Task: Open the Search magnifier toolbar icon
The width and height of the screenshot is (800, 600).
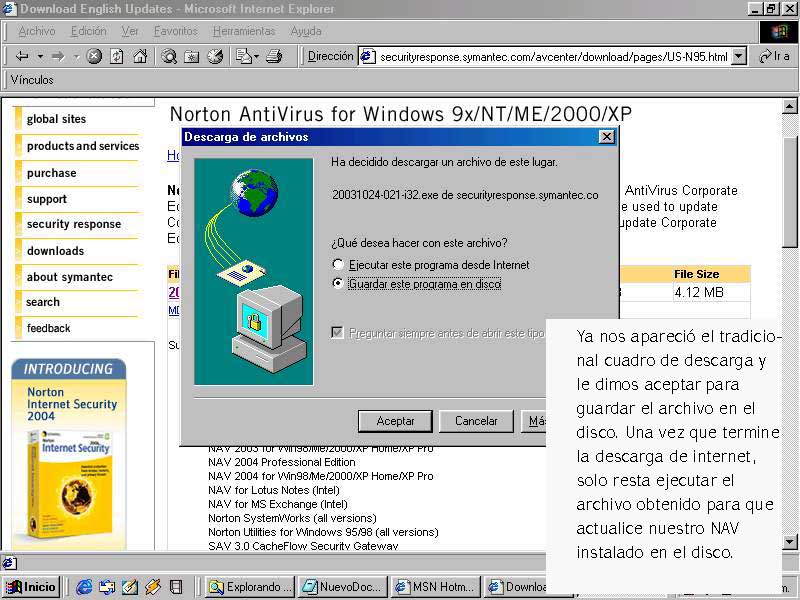Action: (x=169, y=56)
